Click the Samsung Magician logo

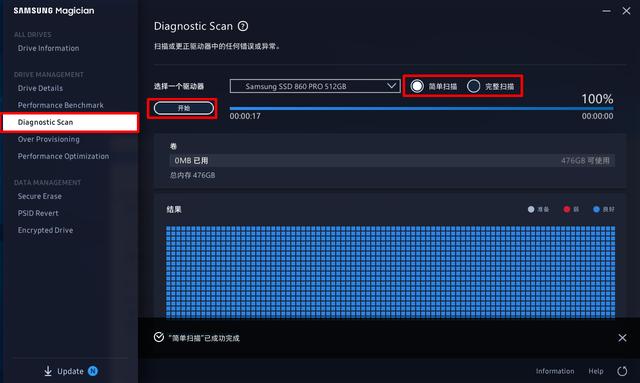[x=54, y=11]
